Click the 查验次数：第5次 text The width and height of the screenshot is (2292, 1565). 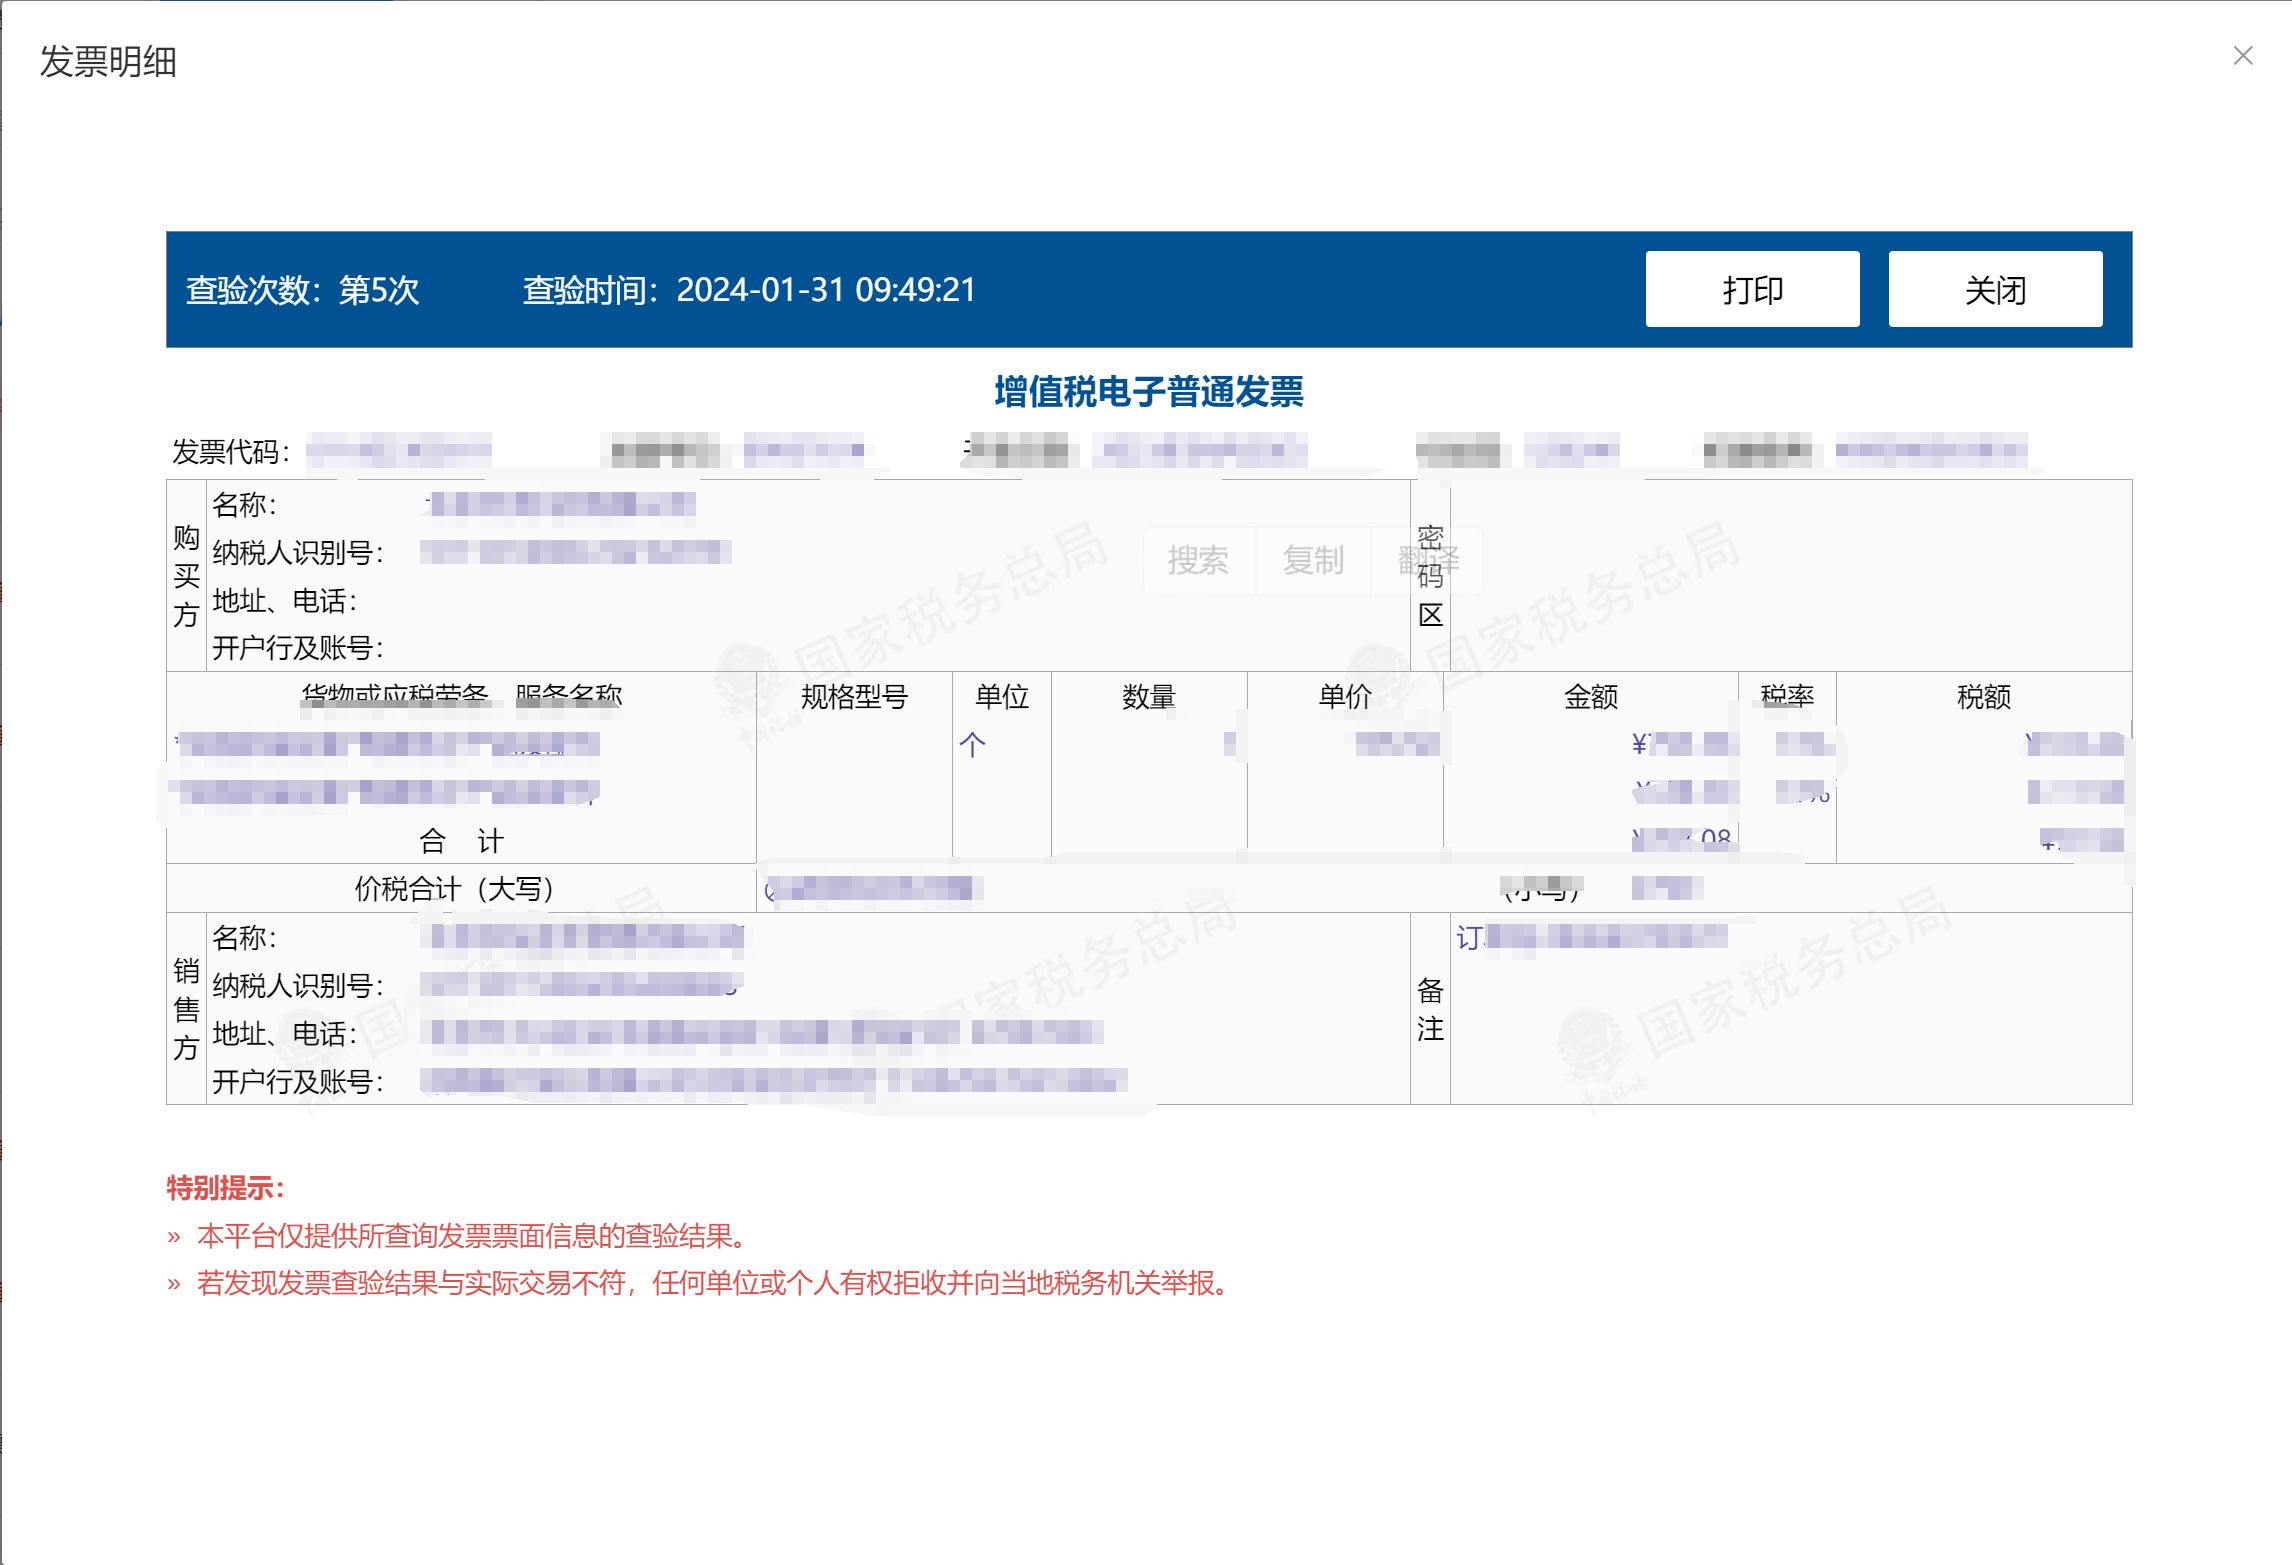pos(302,290)
